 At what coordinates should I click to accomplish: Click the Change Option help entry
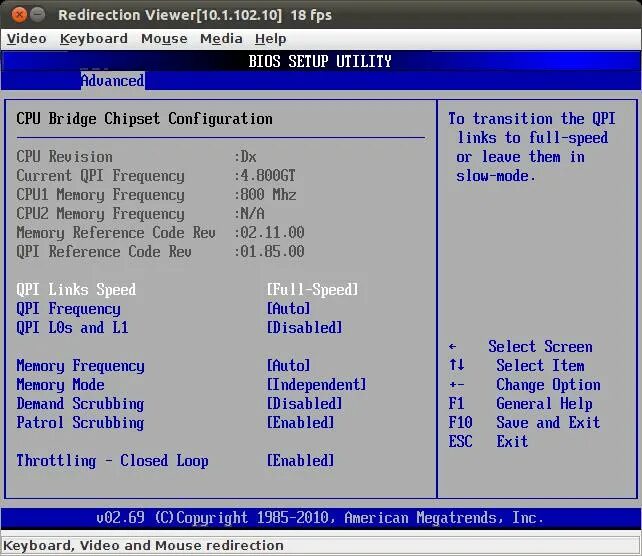(x=548, y=385)
